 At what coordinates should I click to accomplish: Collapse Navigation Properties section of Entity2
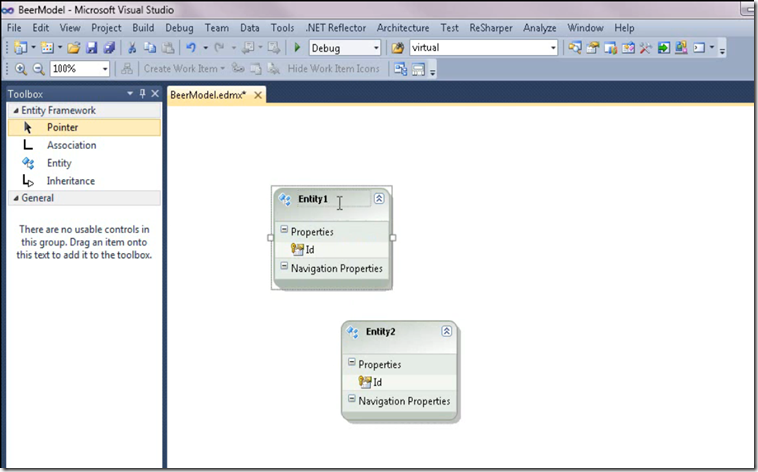pos(352,399)
